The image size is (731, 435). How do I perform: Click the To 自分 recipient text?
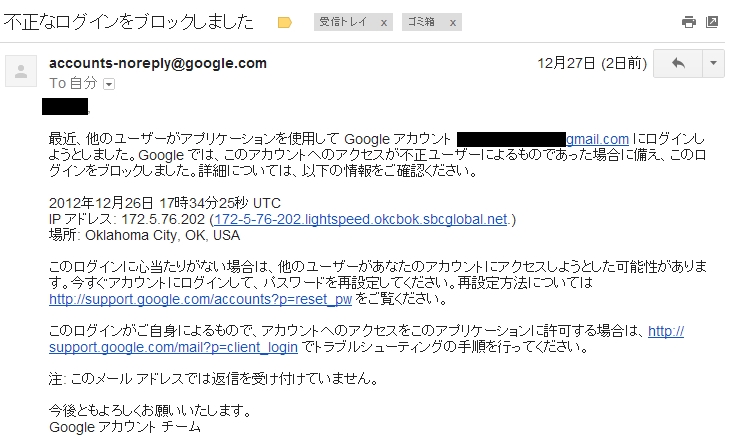point(73,83)
